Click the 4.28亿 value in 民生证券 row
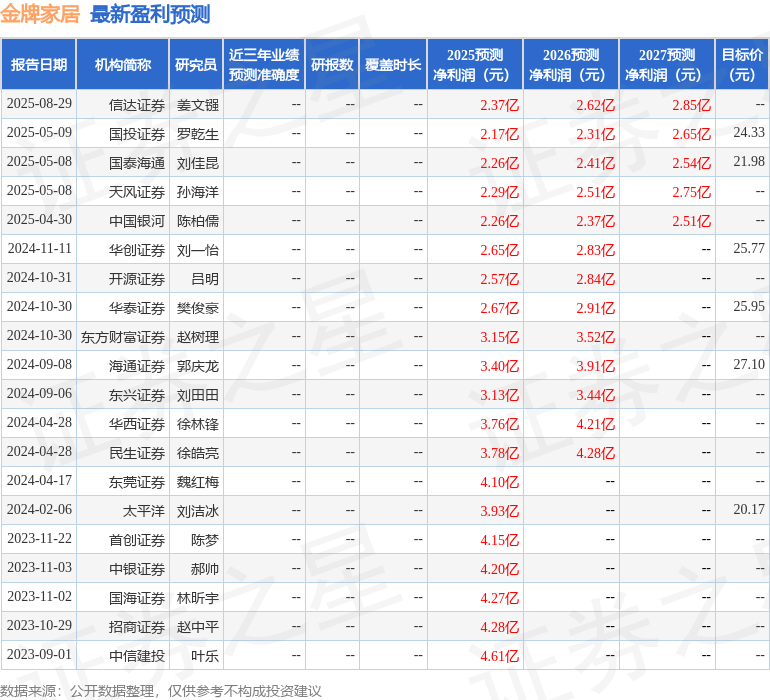770x700 pixels. [595, 453]
